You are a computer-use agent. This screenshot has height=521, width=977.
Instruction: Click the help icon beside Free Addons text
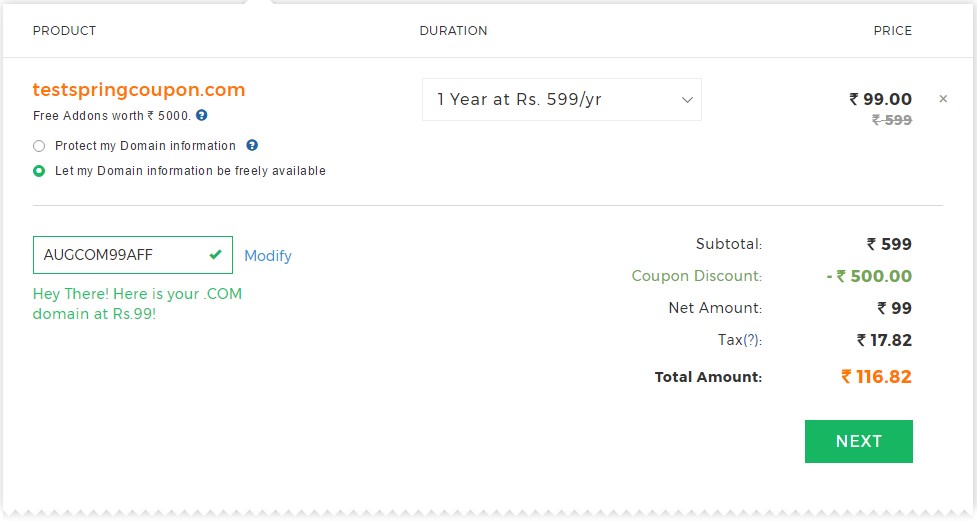201,115
